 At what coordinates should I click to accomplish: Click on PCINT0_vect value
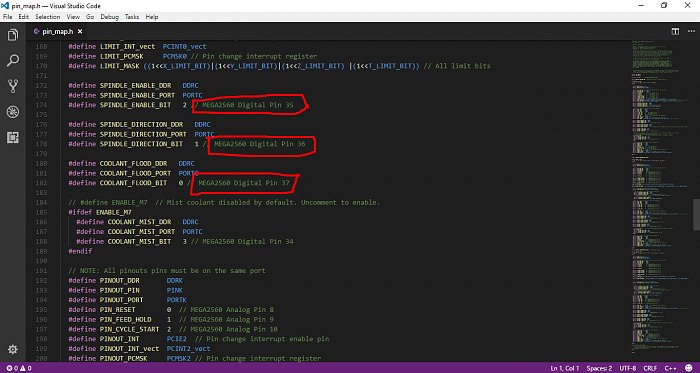coord(184,46)
